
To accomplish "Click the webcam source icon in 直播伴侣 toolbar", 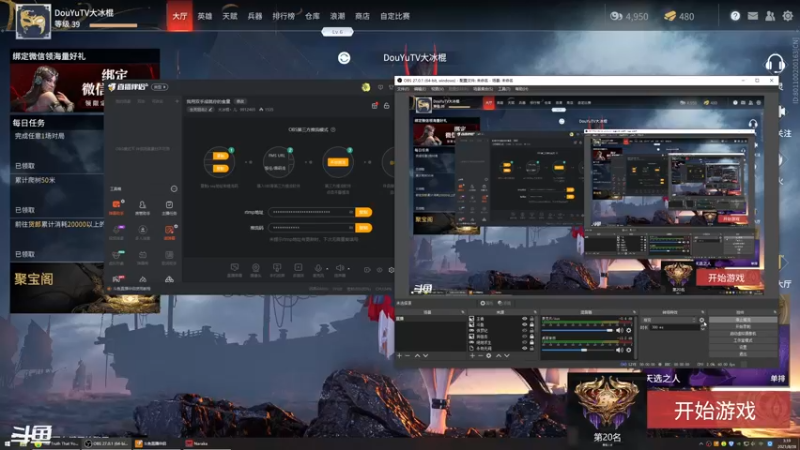I will (x=256, y=267).
